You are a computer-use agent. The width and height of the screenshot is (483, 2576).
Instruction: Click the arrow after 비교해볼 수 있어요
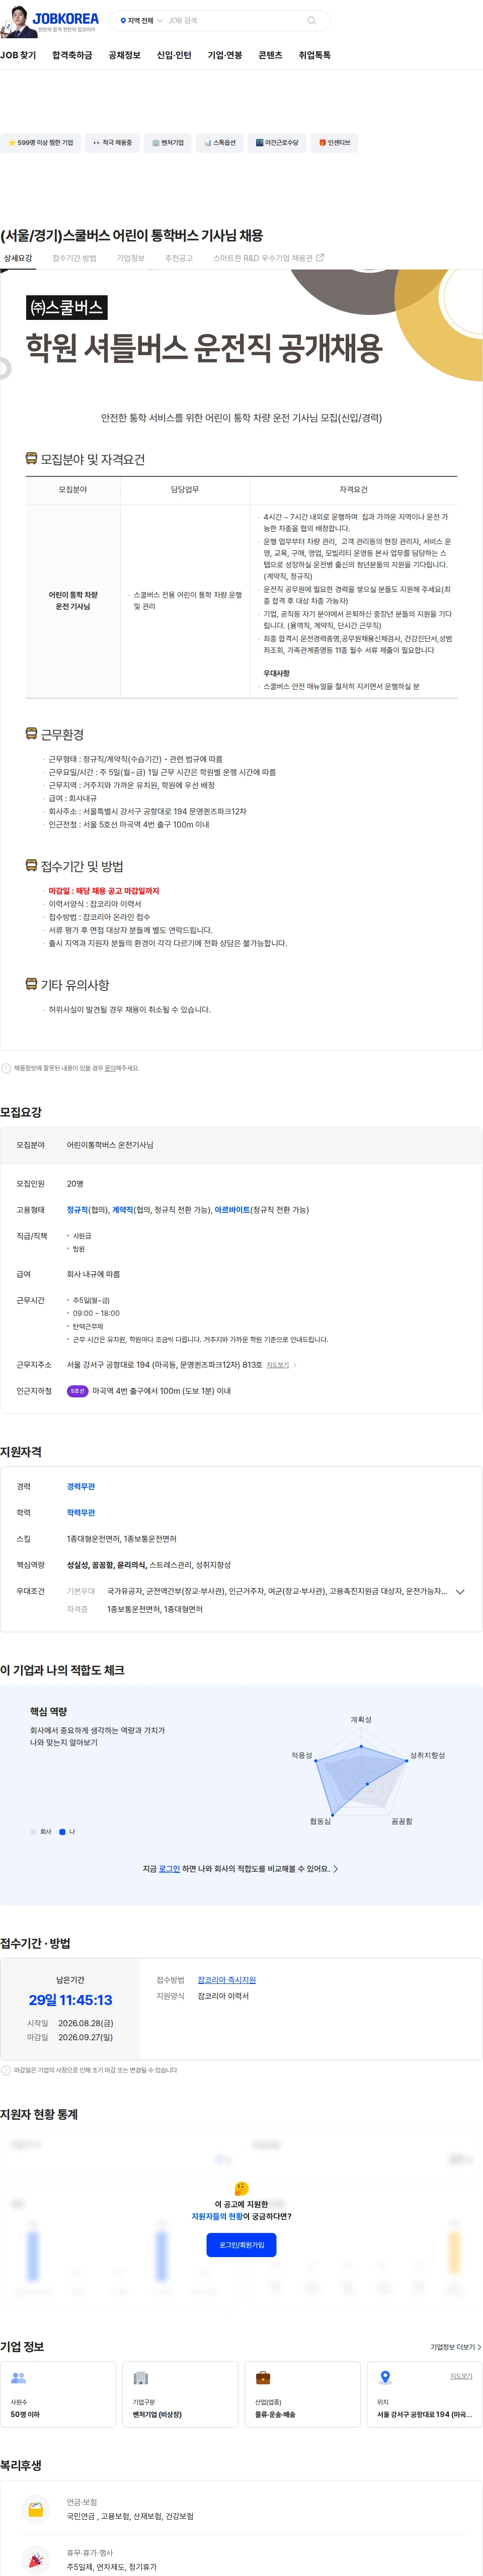click(x=335, y=1868)
